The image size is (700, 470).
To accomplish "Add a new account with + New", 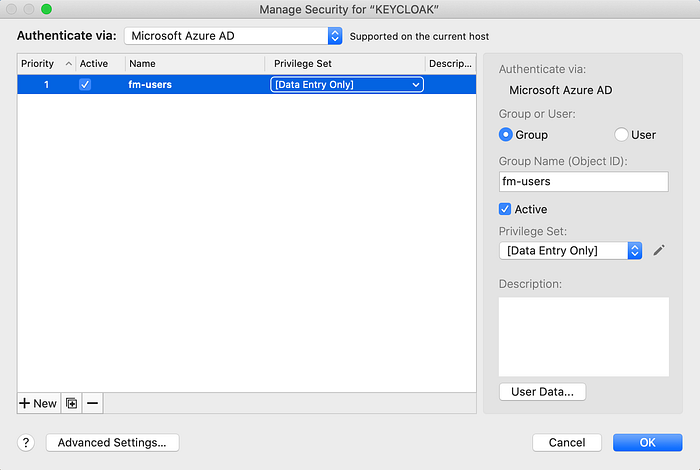I will point(38,403).
